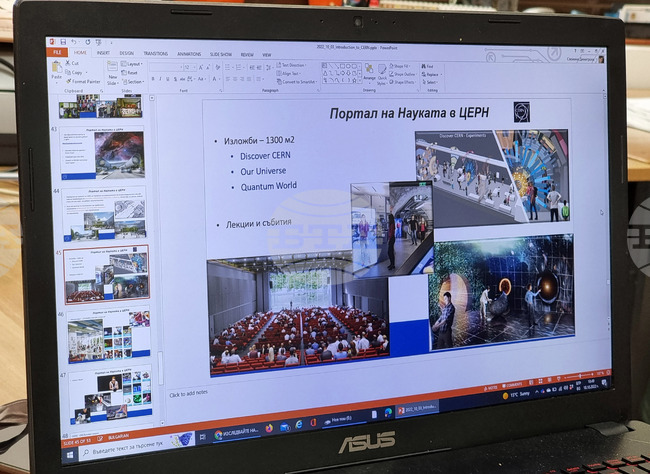Open the font name combo box

[x=166, y=68]
